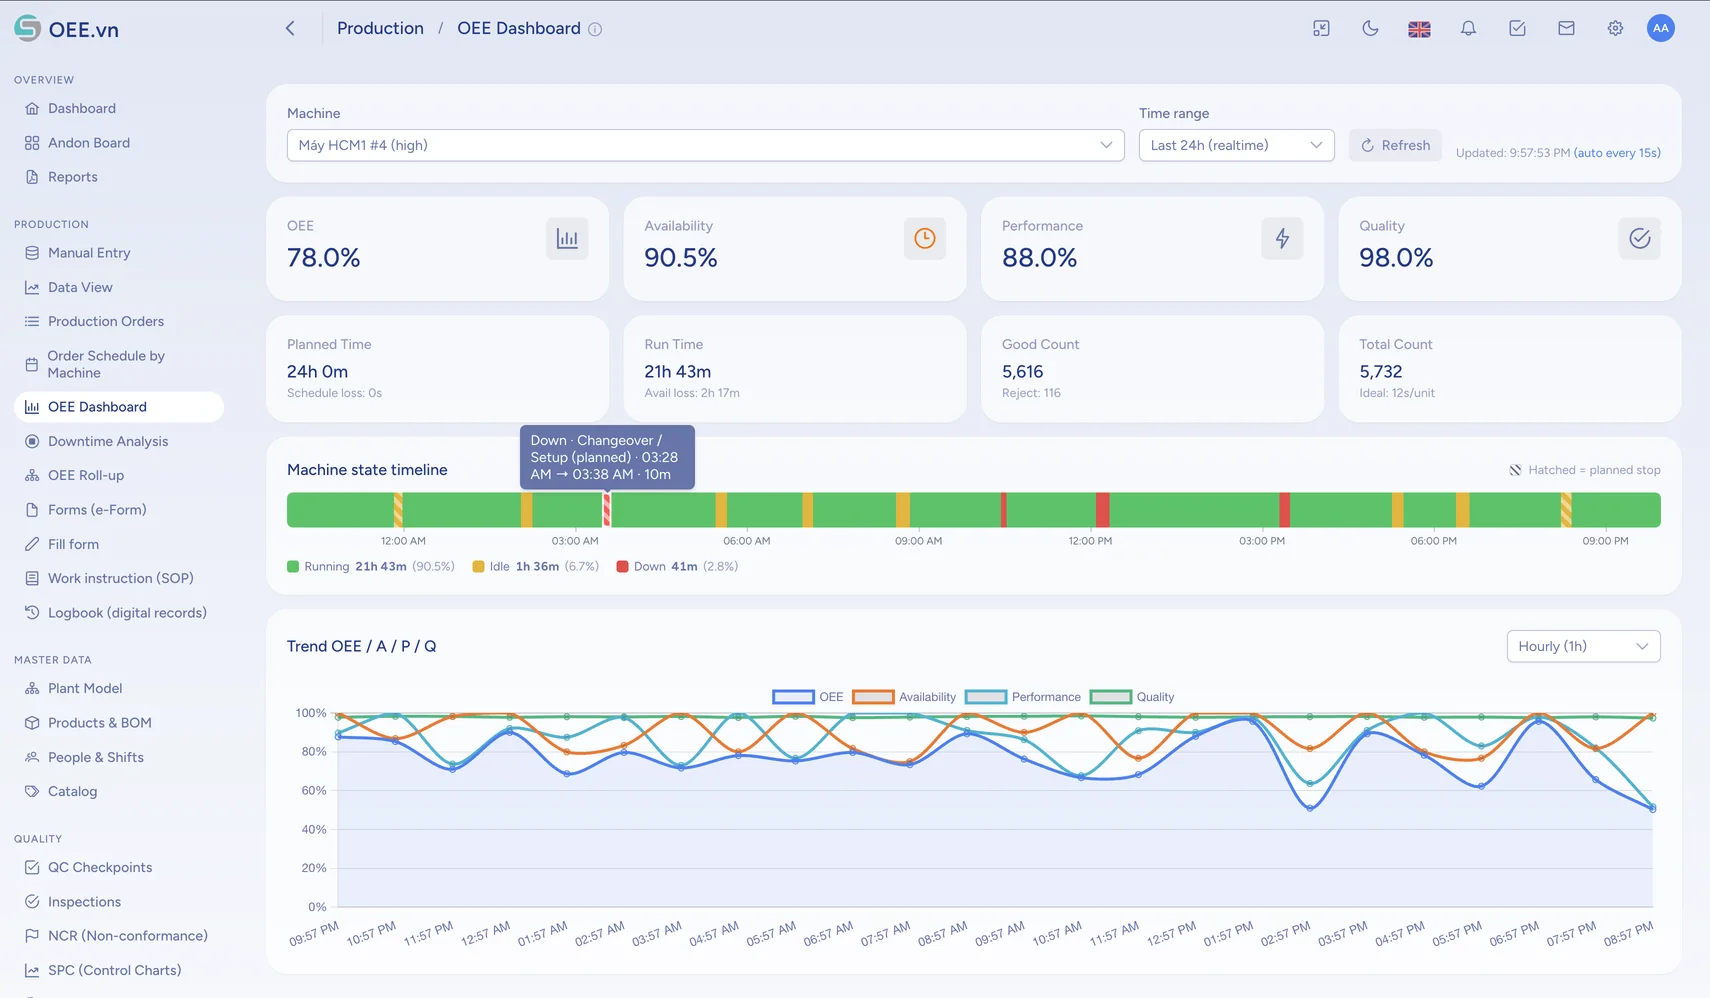Open Order Schedule by Machine
The width and height of the screenshot is (1710, 998).
(x=119, y=364)
